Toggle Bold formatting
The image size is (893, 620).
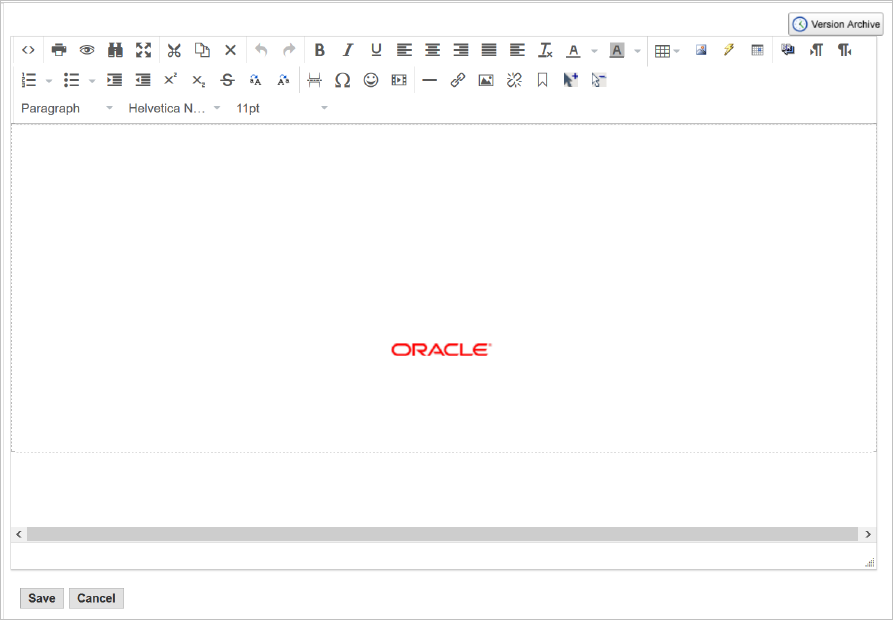319,50
